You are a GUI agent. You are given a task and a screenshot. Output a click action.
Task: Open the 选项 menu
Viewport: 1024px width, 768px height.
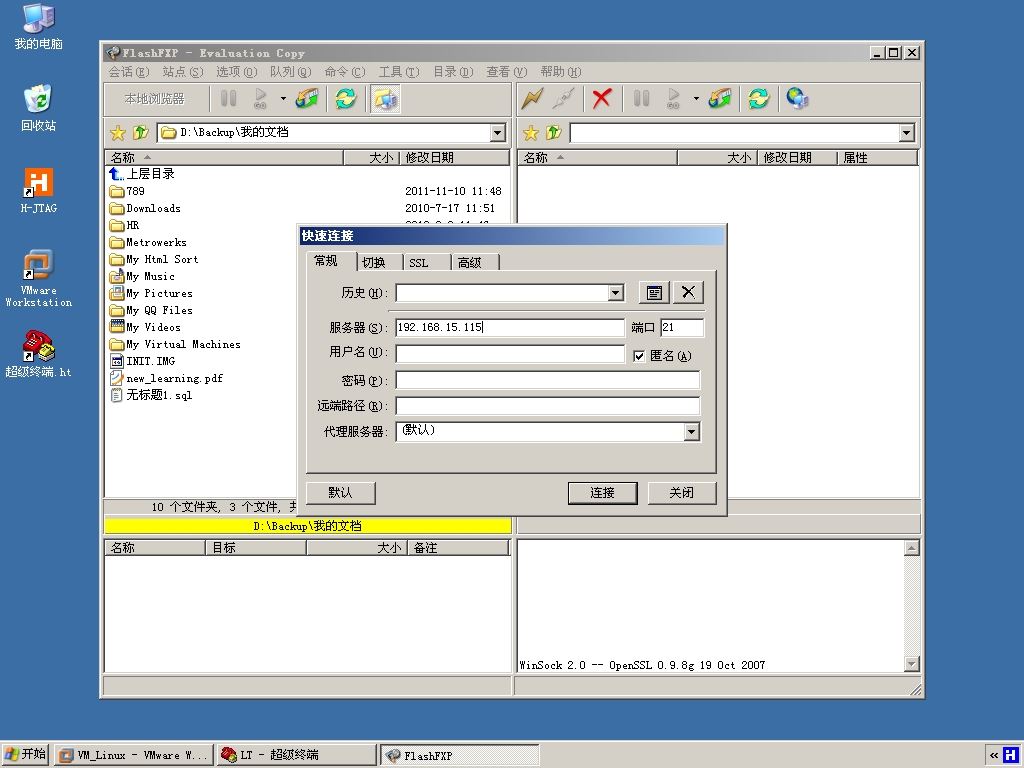[236, 72]
